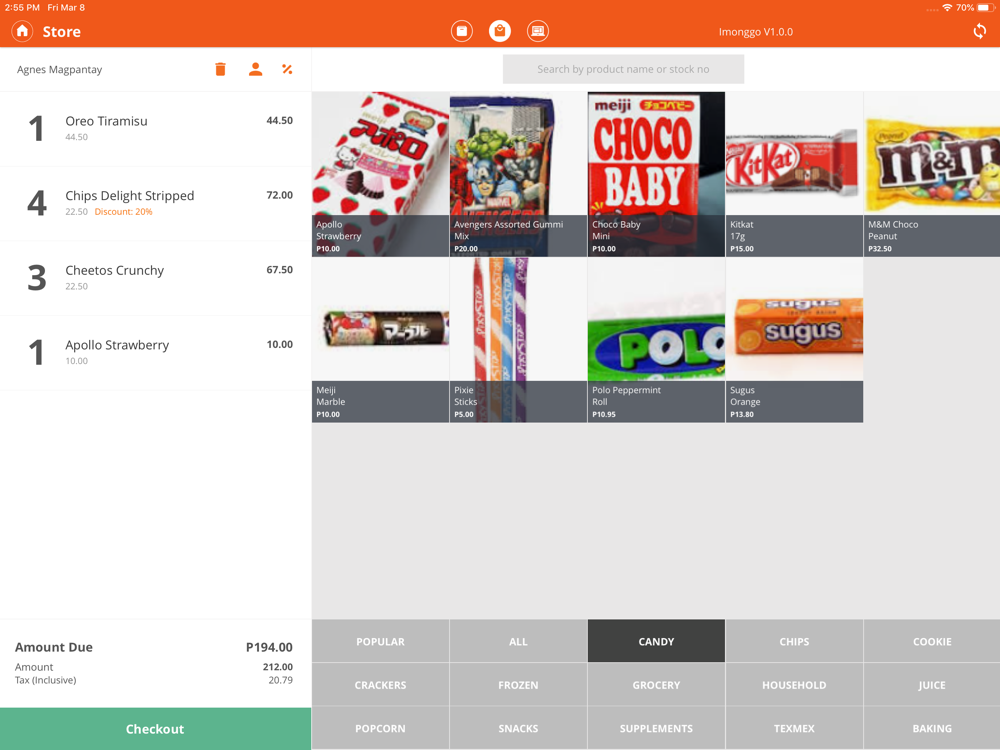
Task: Click customer name Agnes Magpantay
Action: (x=59, y=70)
